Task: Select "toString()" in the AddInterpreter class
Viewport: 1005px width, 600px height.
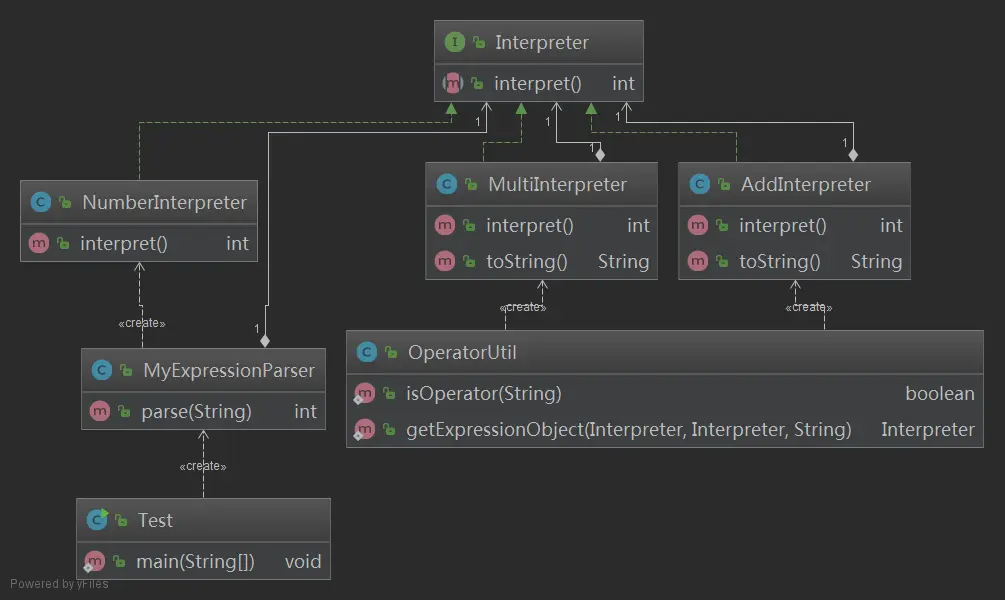Action: 780,262
